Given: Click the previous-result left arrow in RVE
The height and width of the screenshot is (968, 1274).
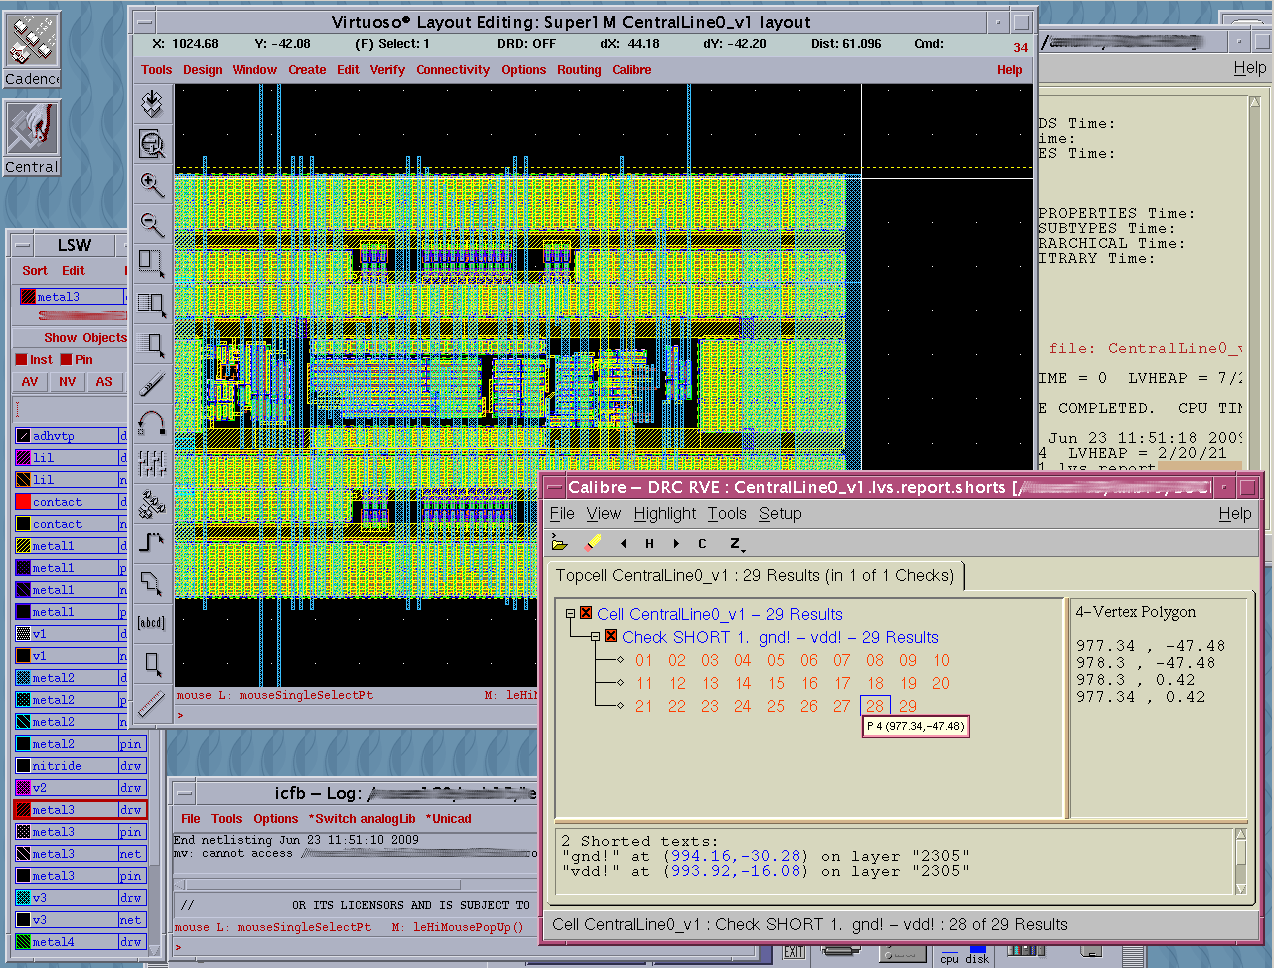Looking at the screenshot, I should 623,543.
